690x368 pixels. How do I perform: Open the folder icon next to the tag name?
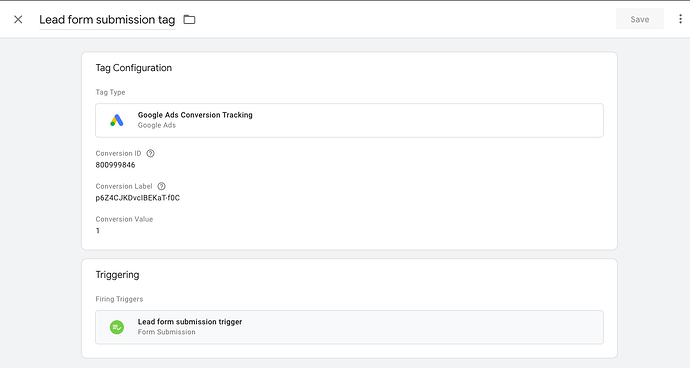[189, 19]
